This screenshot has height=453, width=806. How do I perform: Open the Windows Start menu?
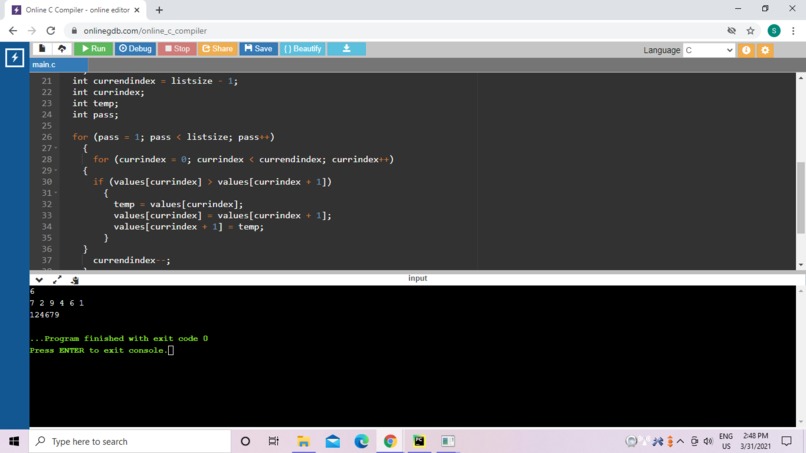[x=14, y=441]
